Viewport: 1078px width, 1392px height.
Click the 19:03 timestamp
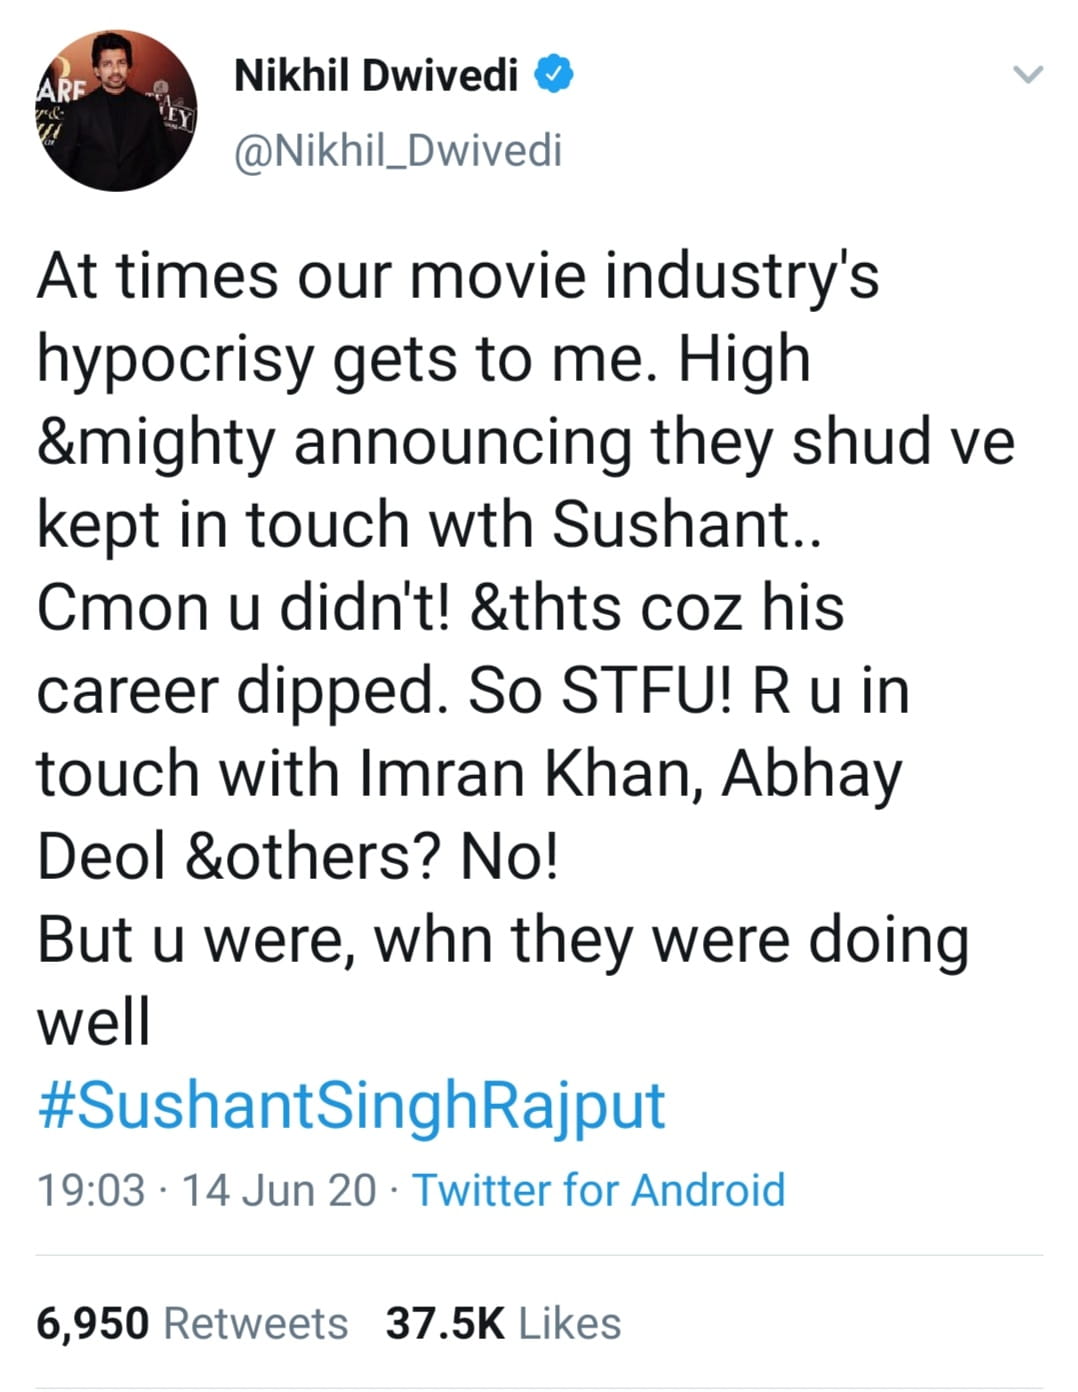pyautogui.click(x=90, y=1190)
